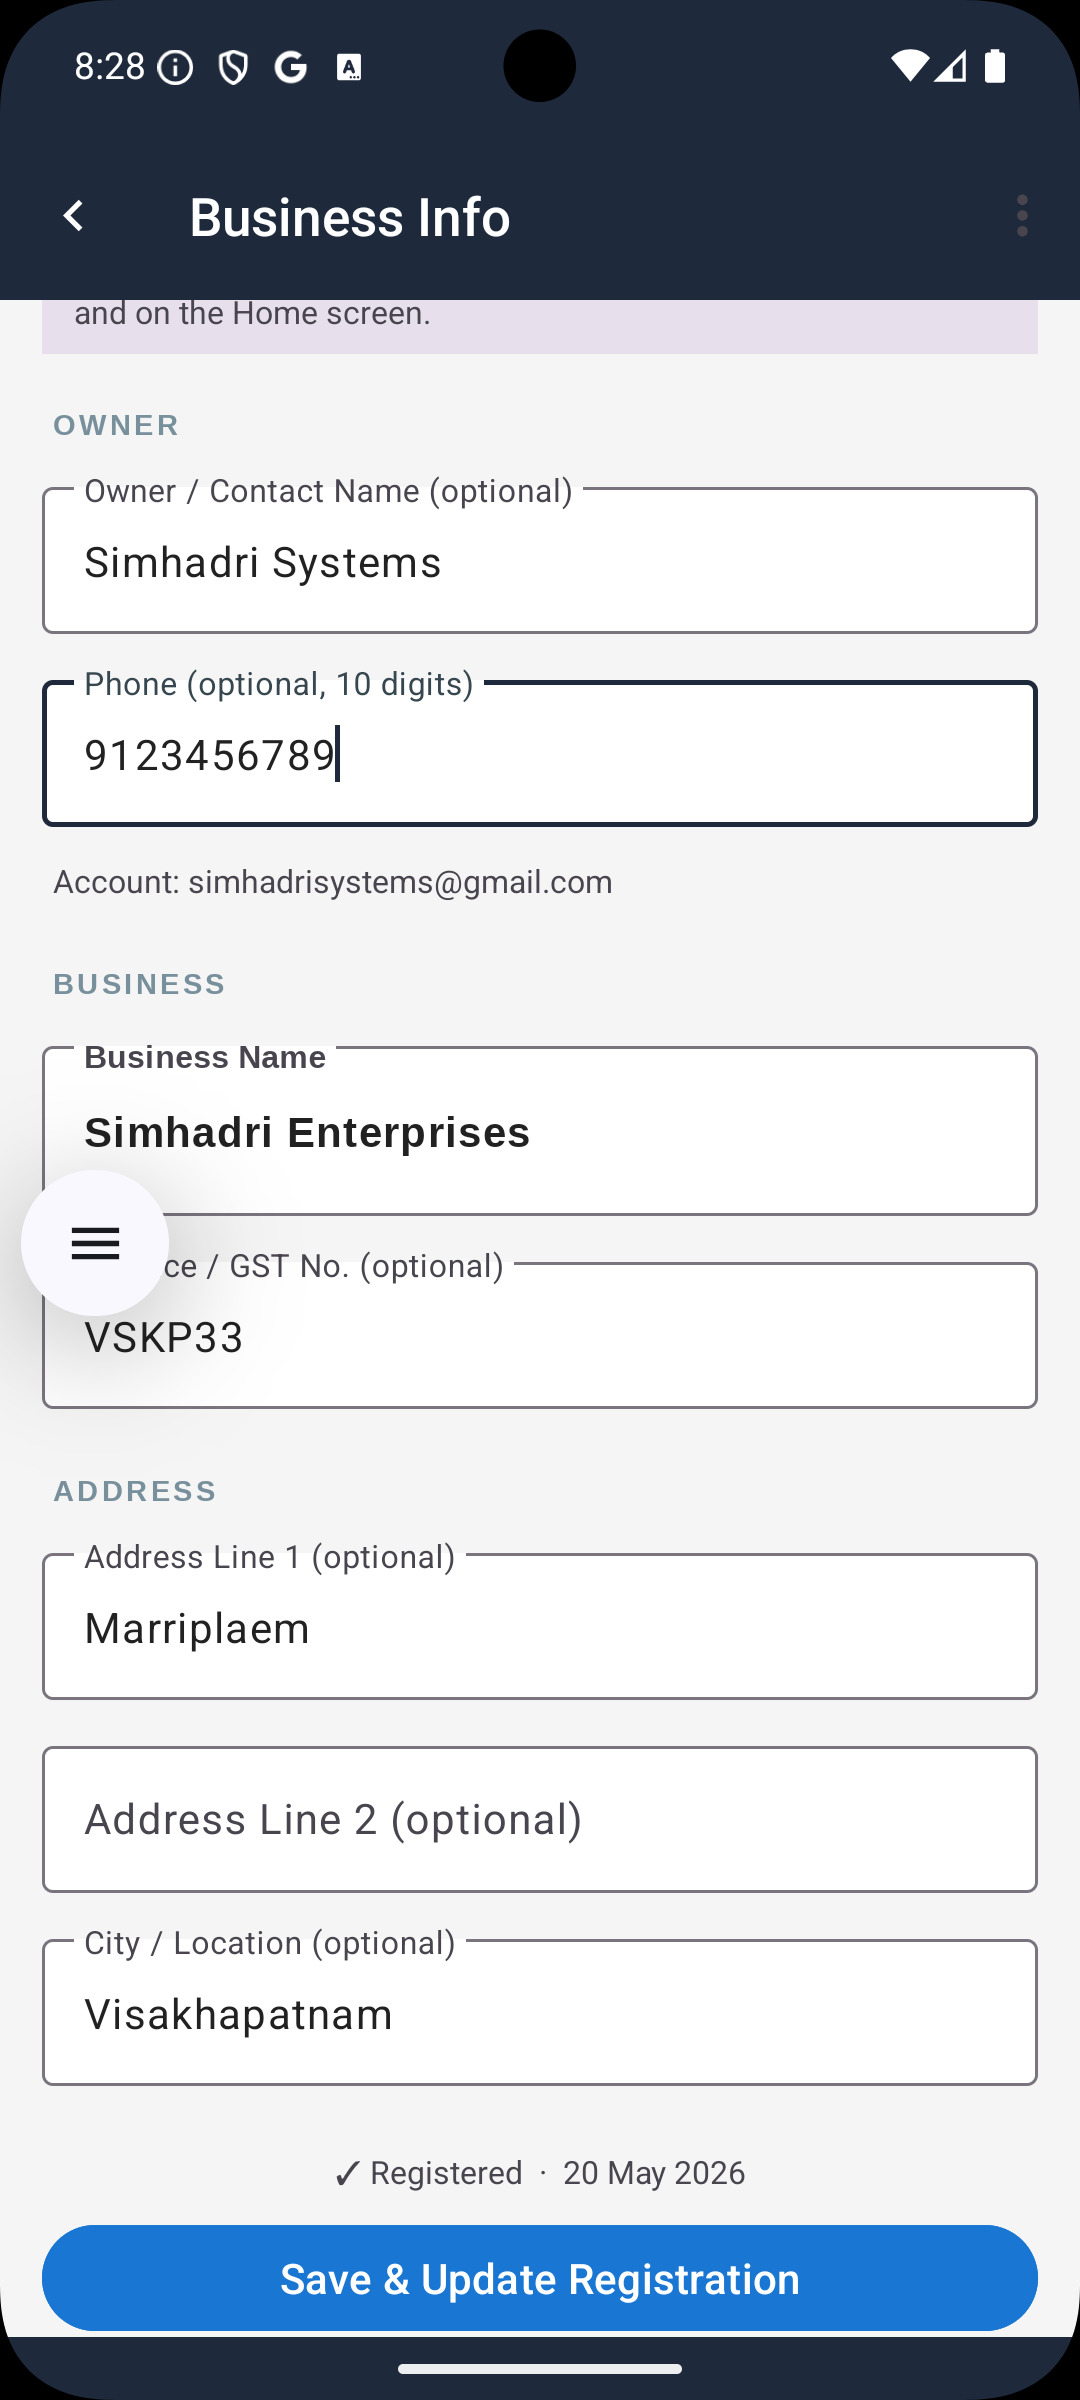Tap the battery icon in status bar

pos(995,66)
